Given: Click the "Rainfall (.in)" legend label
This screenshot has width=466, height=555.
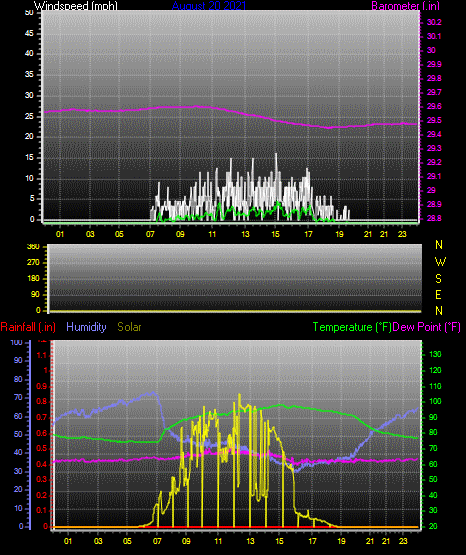Looking at the screenshot, I should tap(28, 327).
